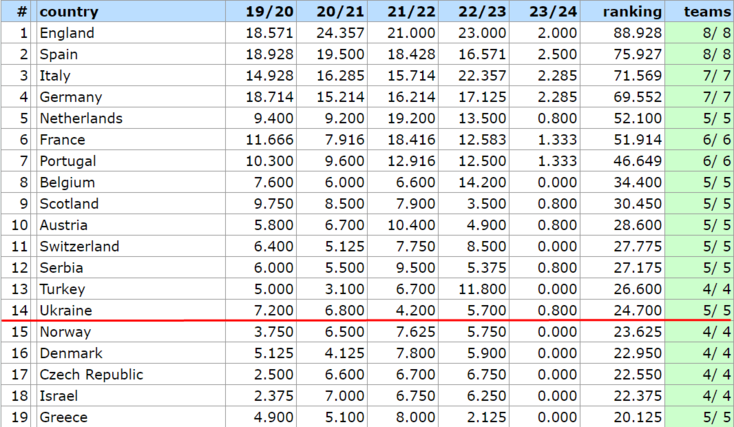Click Greece's 22/23 value 2.125
The height and width of the screenshot is (427, 734).
point(486,417)
